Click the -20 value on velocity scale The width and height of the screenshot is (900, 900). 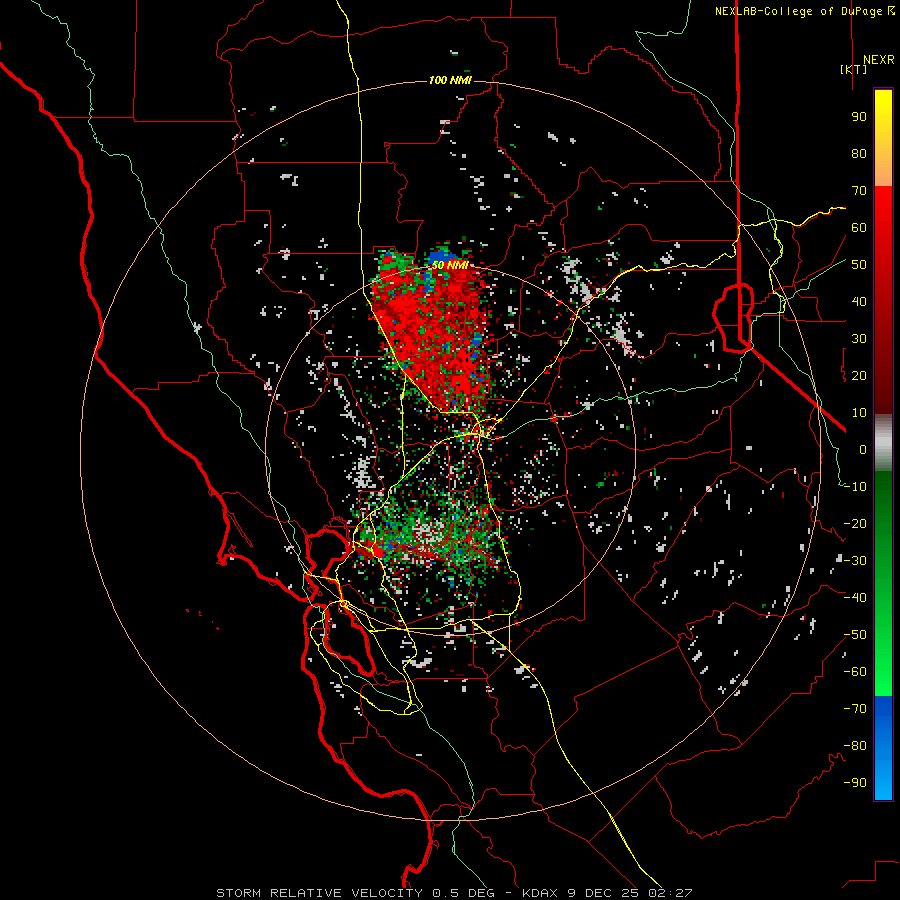[855, 524]
